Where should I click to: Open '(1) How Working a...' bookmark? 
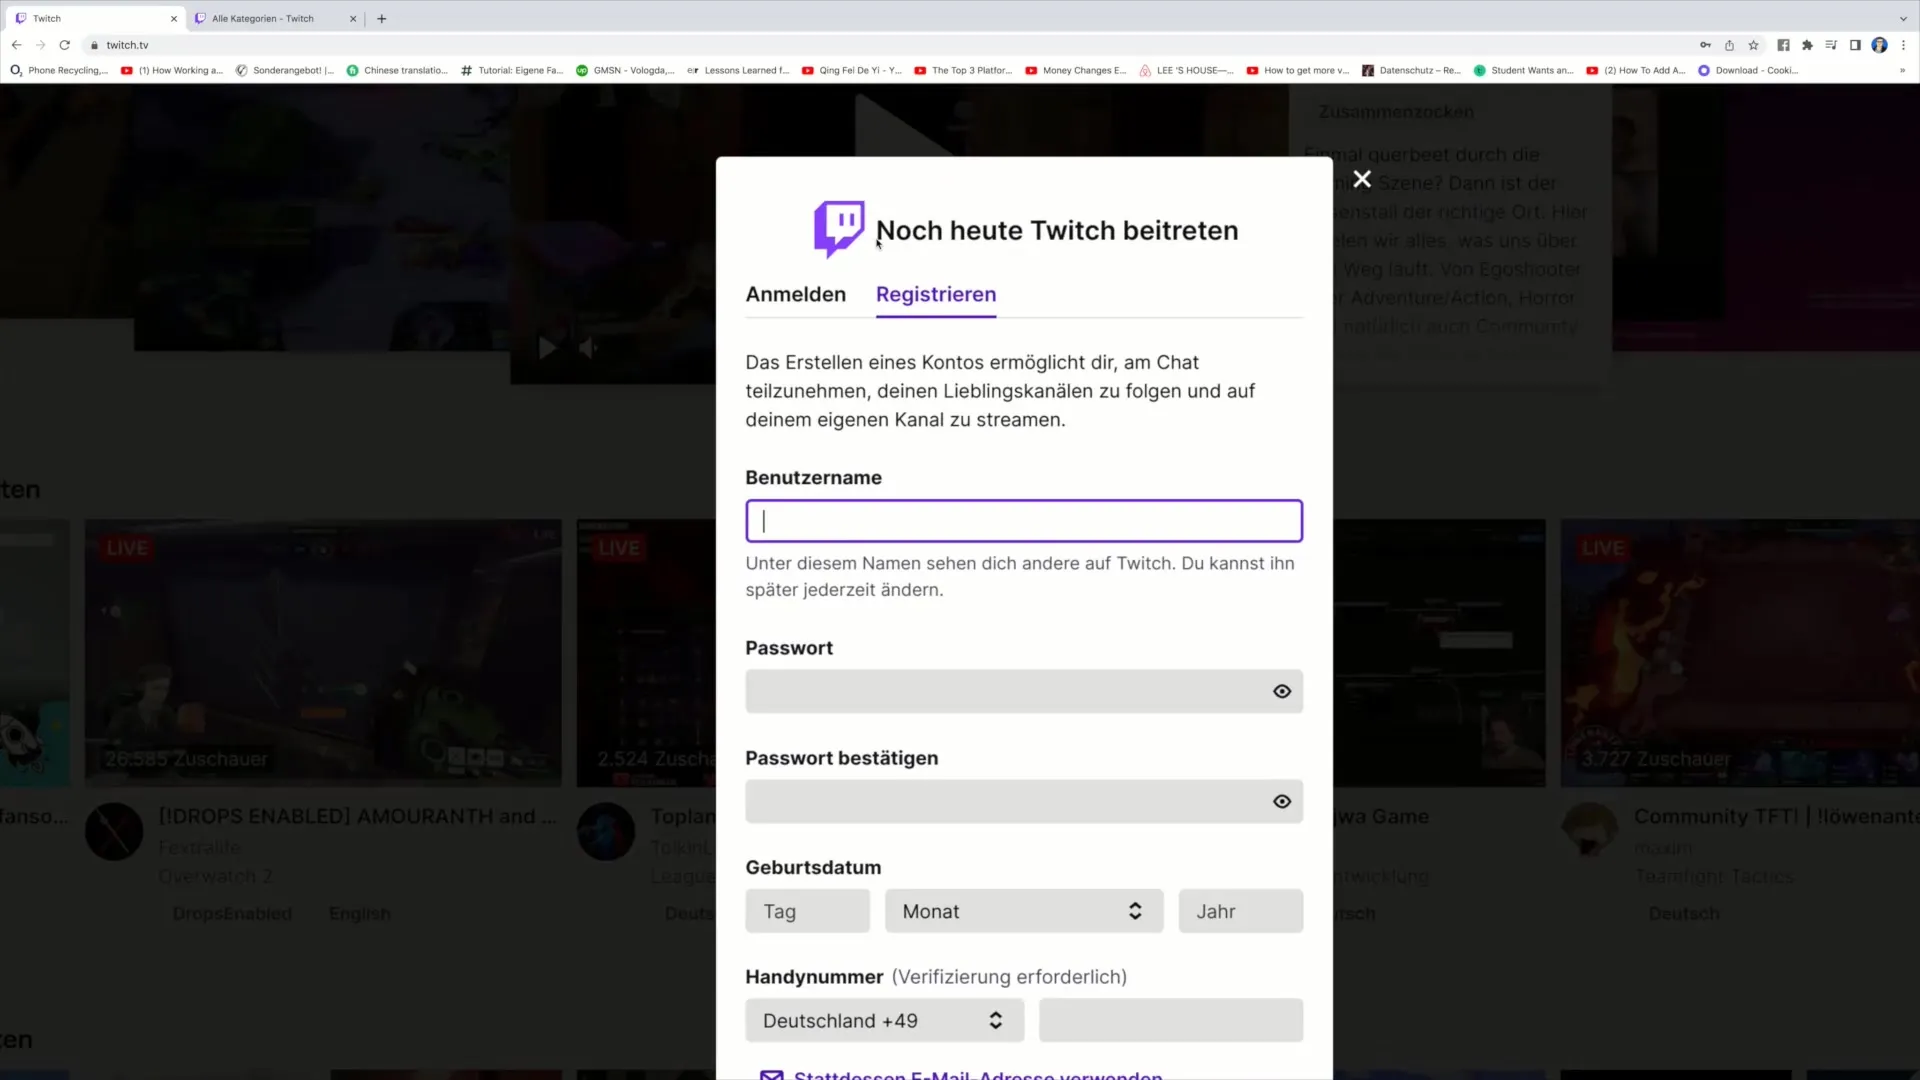click(x=172, y=71)
